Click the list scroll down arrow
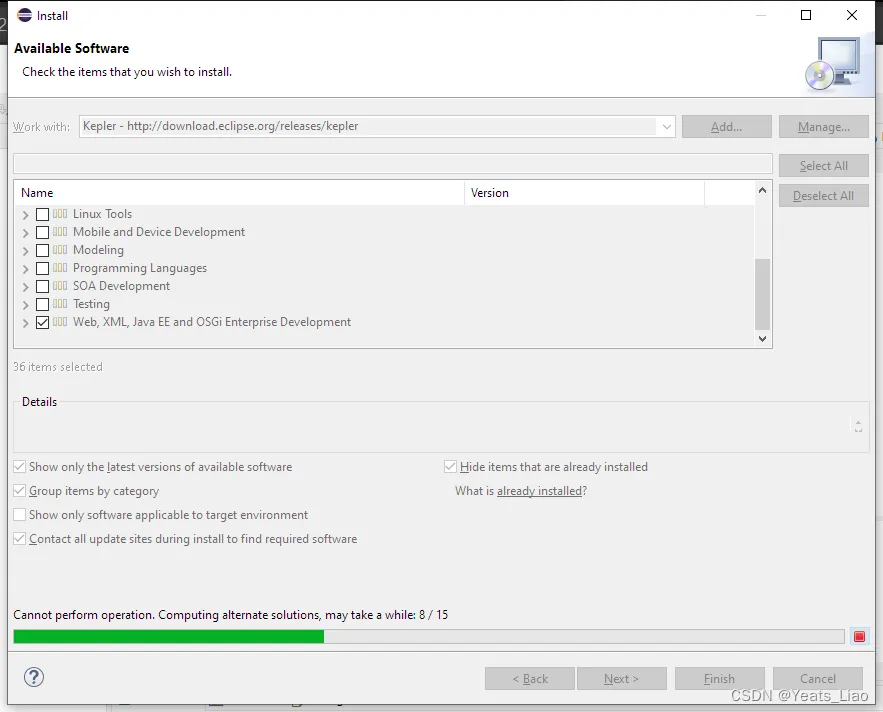Screen dimensions: 883x712 point(762,339)
